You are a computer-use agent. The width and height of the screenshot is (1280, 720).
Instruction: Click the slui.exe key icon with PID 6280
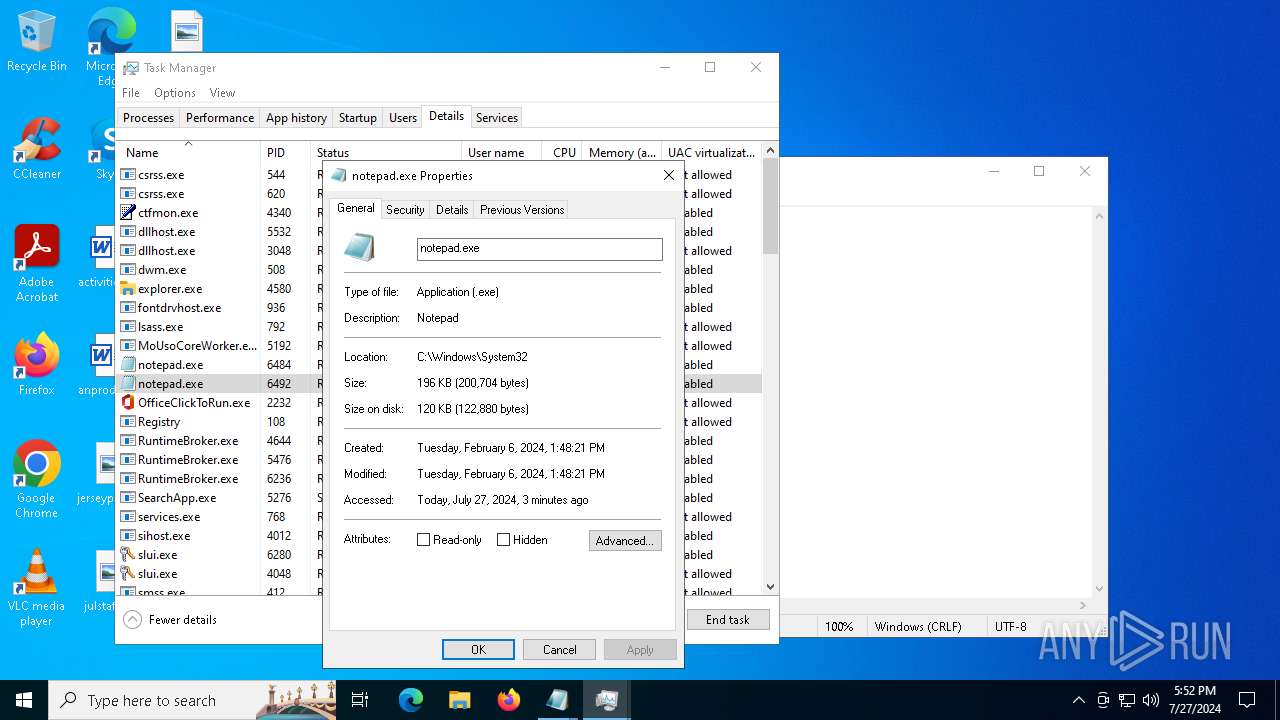coord(128,554)
